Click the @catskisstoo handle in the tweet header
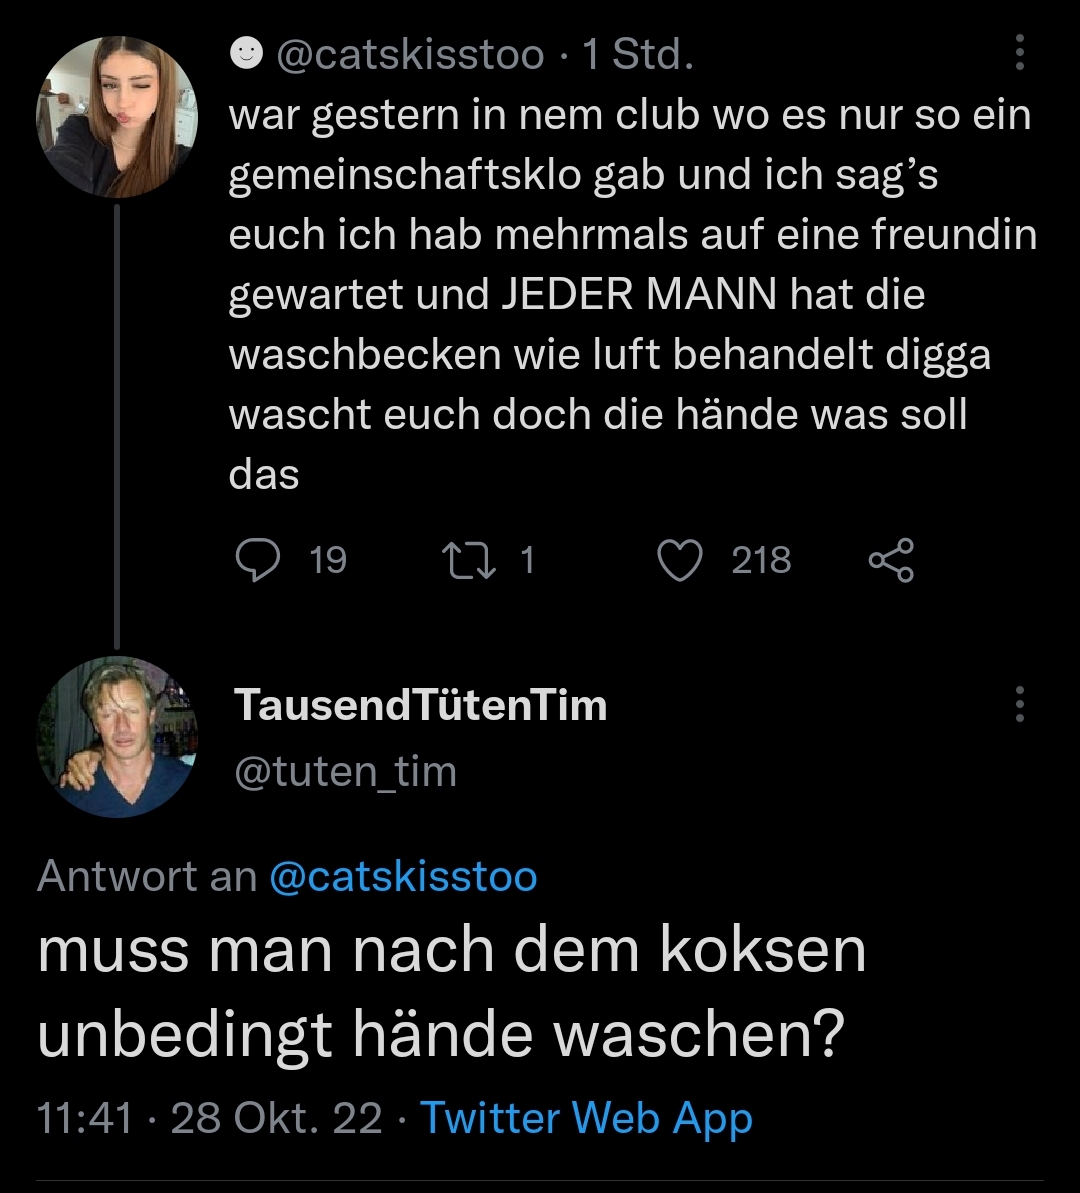Viewport: 1080px width, 1193px height. (x=410, y=55)
